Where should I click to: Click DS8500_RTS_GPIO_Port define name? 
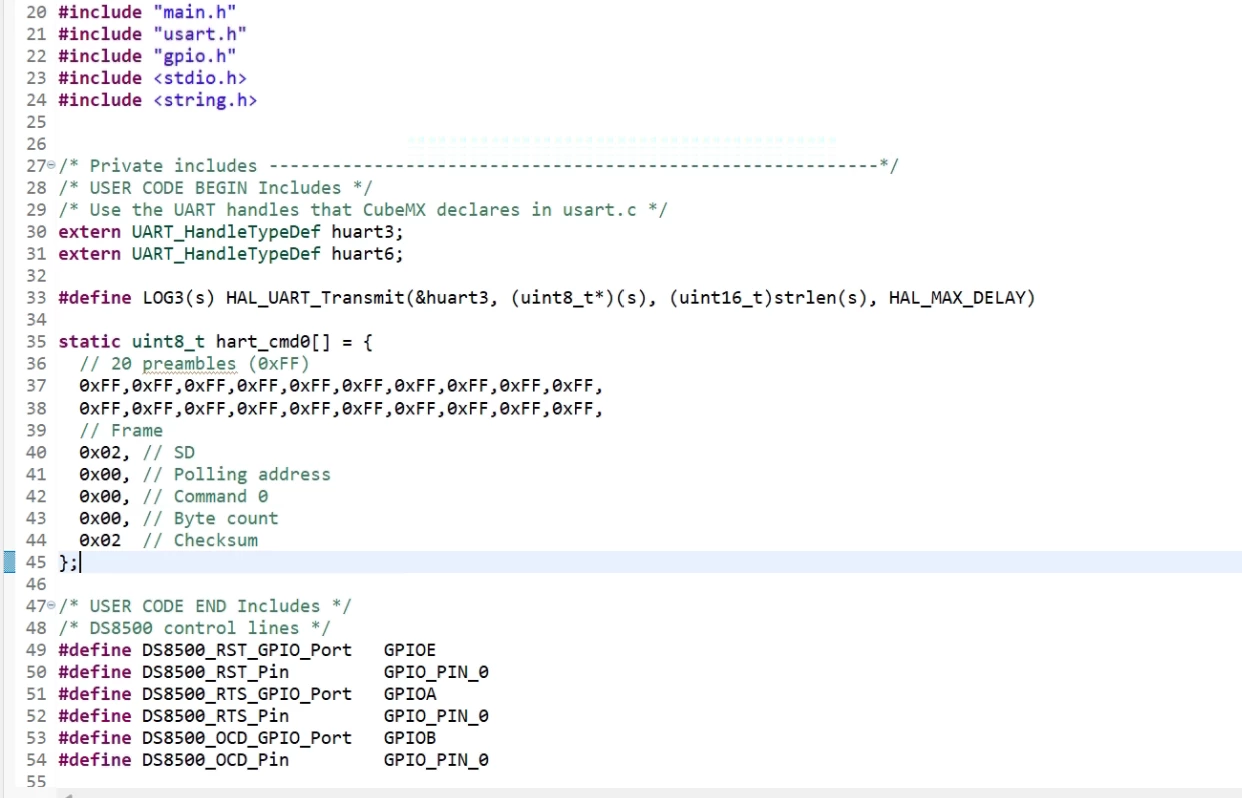click(247, 694)
